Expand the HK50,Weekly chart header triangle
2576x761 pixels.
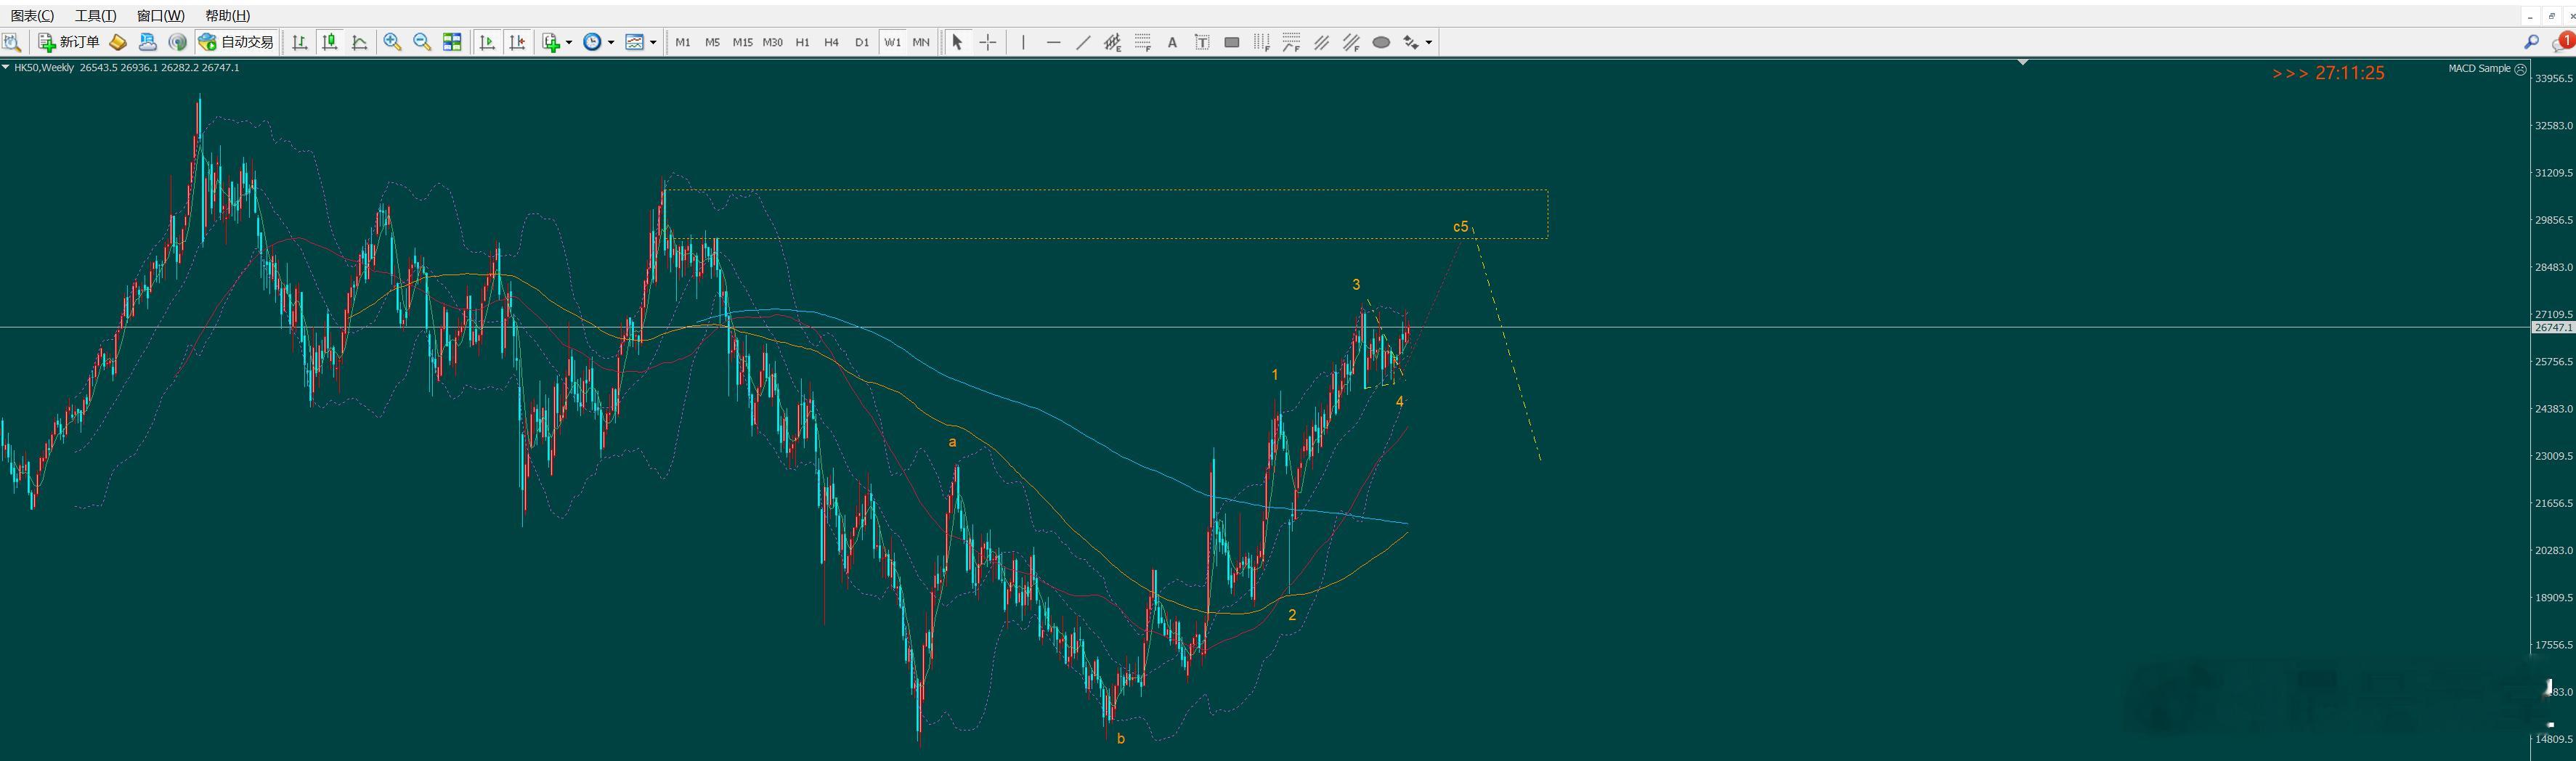[x=6, y=67]
